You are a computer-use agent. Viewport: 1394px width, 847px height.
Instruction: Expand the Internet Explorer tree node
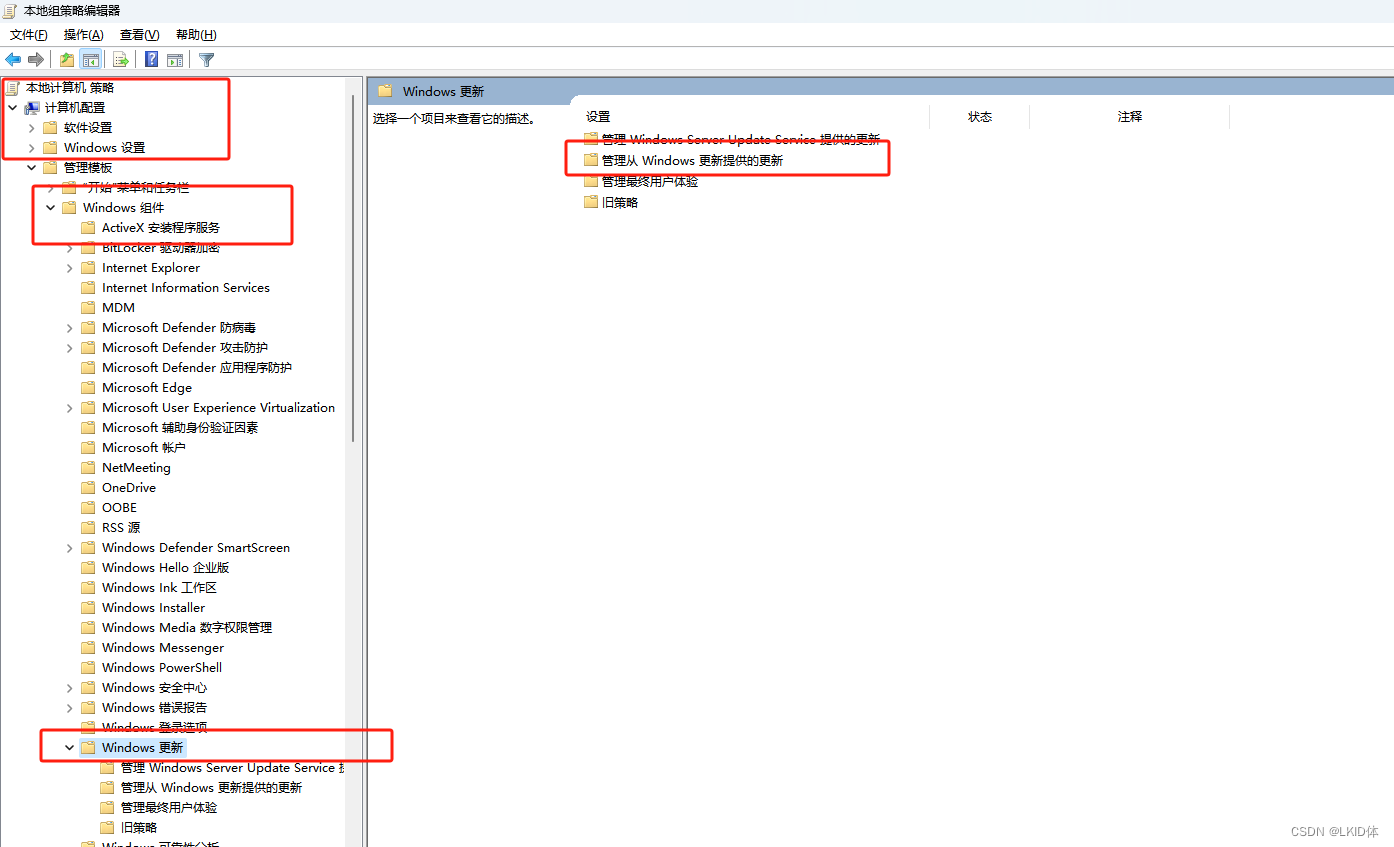point(69,268)
